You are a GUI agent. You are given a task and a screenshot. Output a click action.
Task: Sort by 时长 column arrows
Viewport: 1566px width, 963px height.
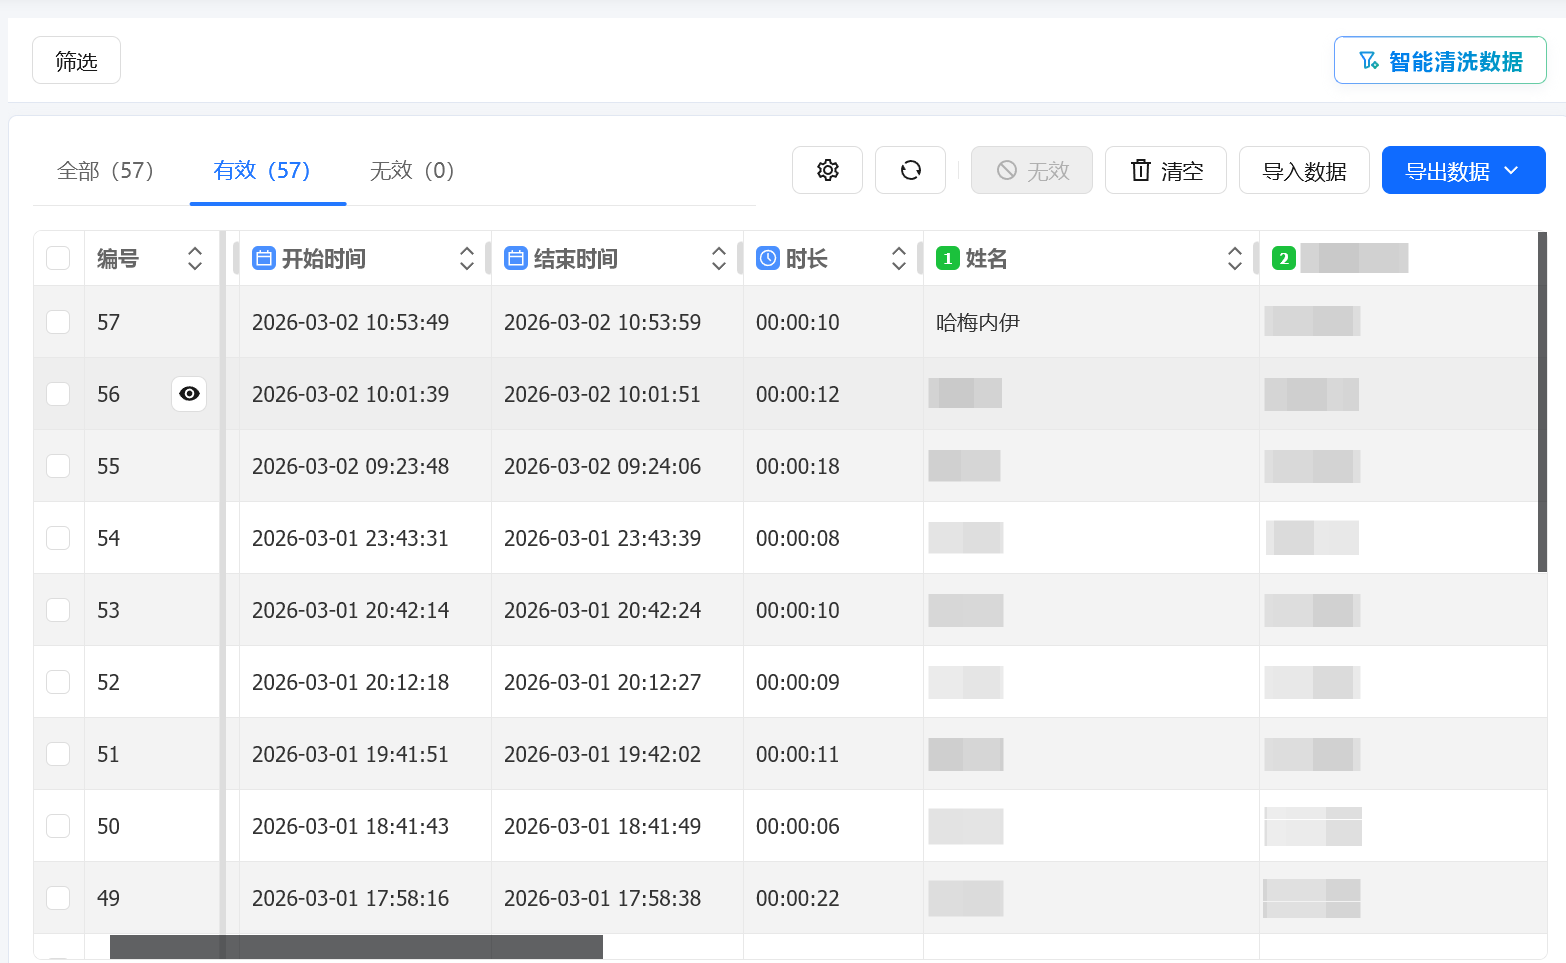(x=899, y=259)
